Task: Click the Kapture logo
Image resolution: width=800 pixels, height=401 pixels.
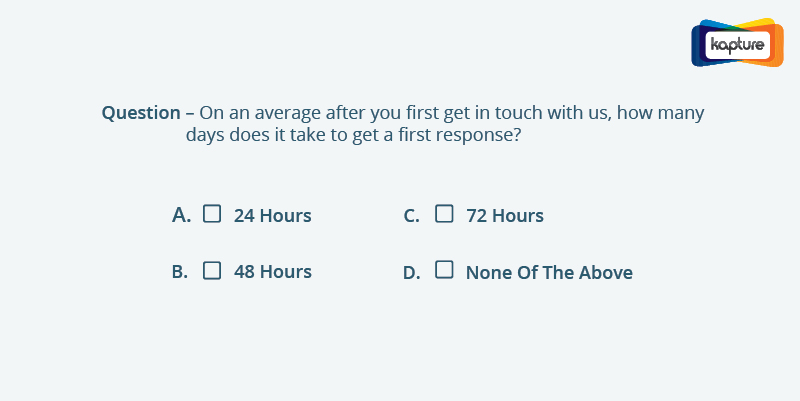Action: click(737, 43)
